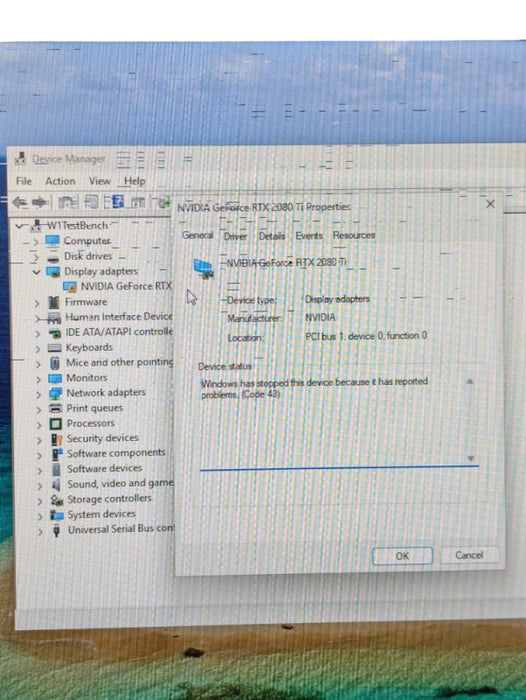Click the Keyboards icon

point(55,348)
